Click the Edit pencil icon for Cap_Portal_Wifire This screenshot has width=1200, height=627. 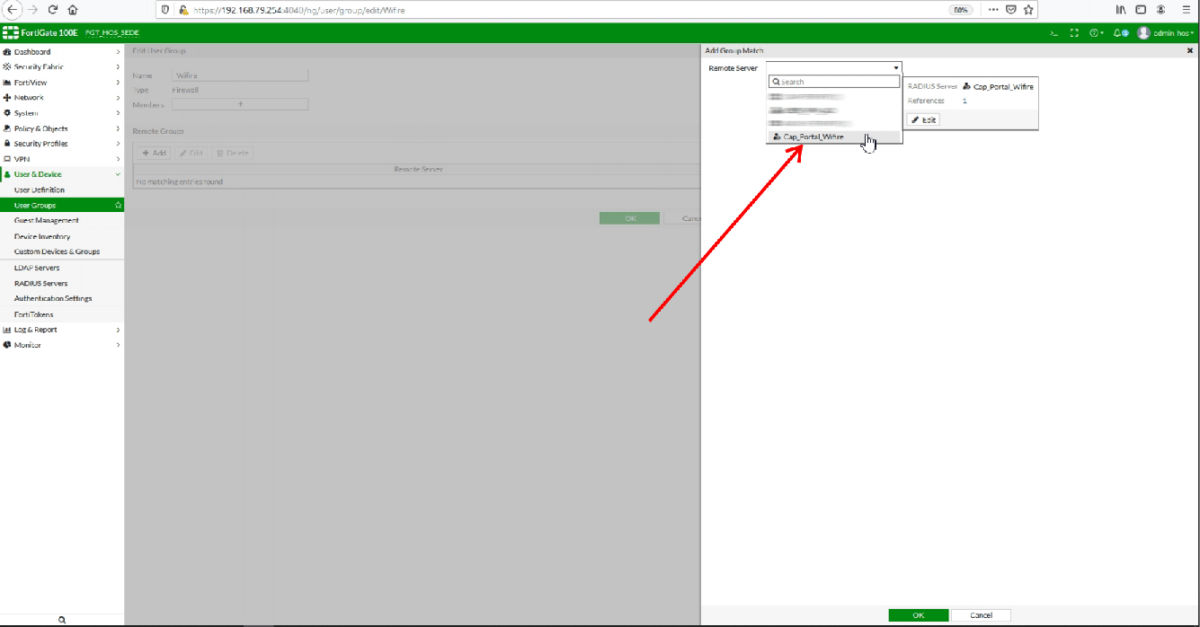coord(925,119)
